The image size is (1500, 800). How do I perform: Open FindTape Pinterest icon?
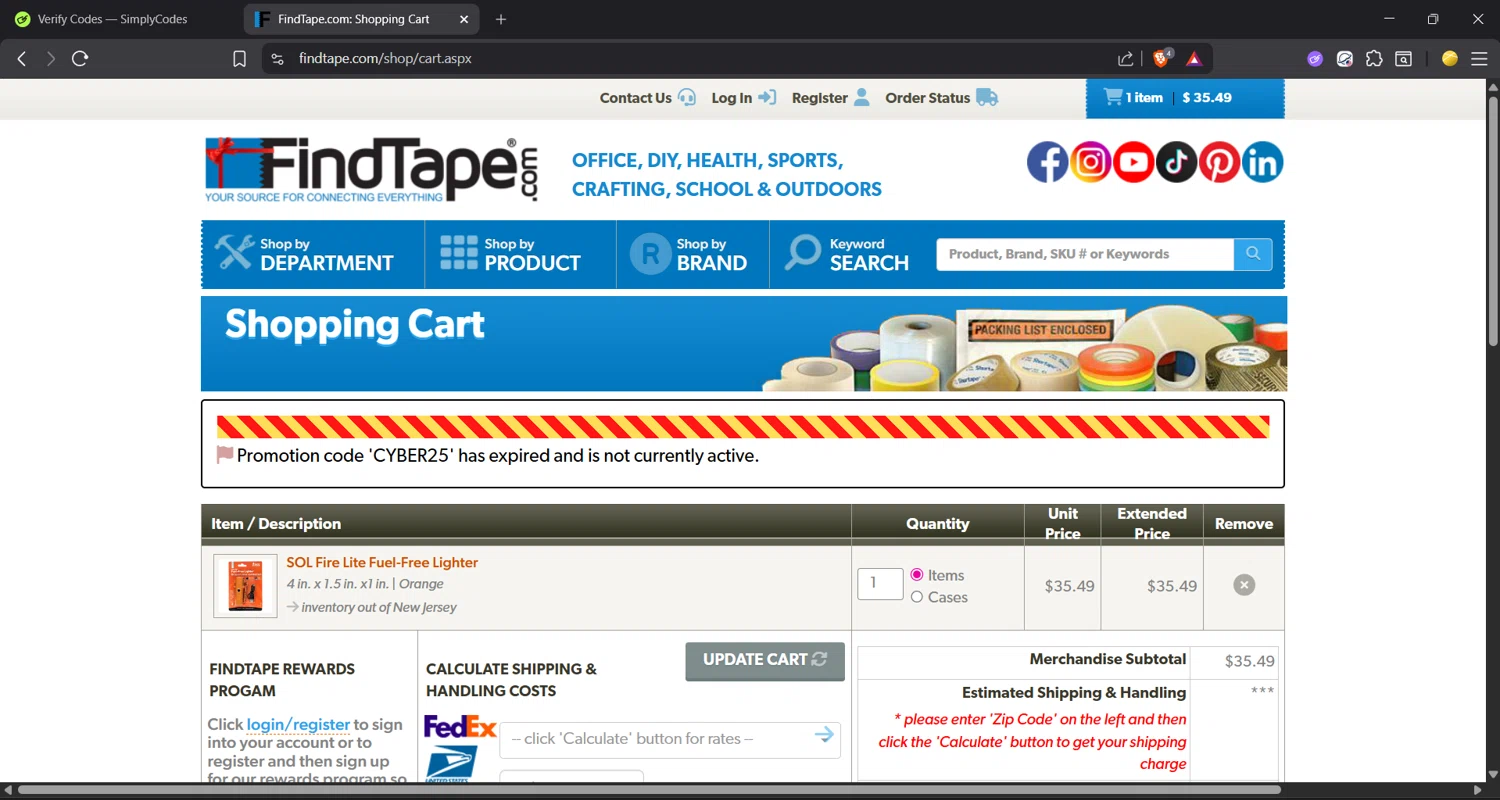point(1220,162)
